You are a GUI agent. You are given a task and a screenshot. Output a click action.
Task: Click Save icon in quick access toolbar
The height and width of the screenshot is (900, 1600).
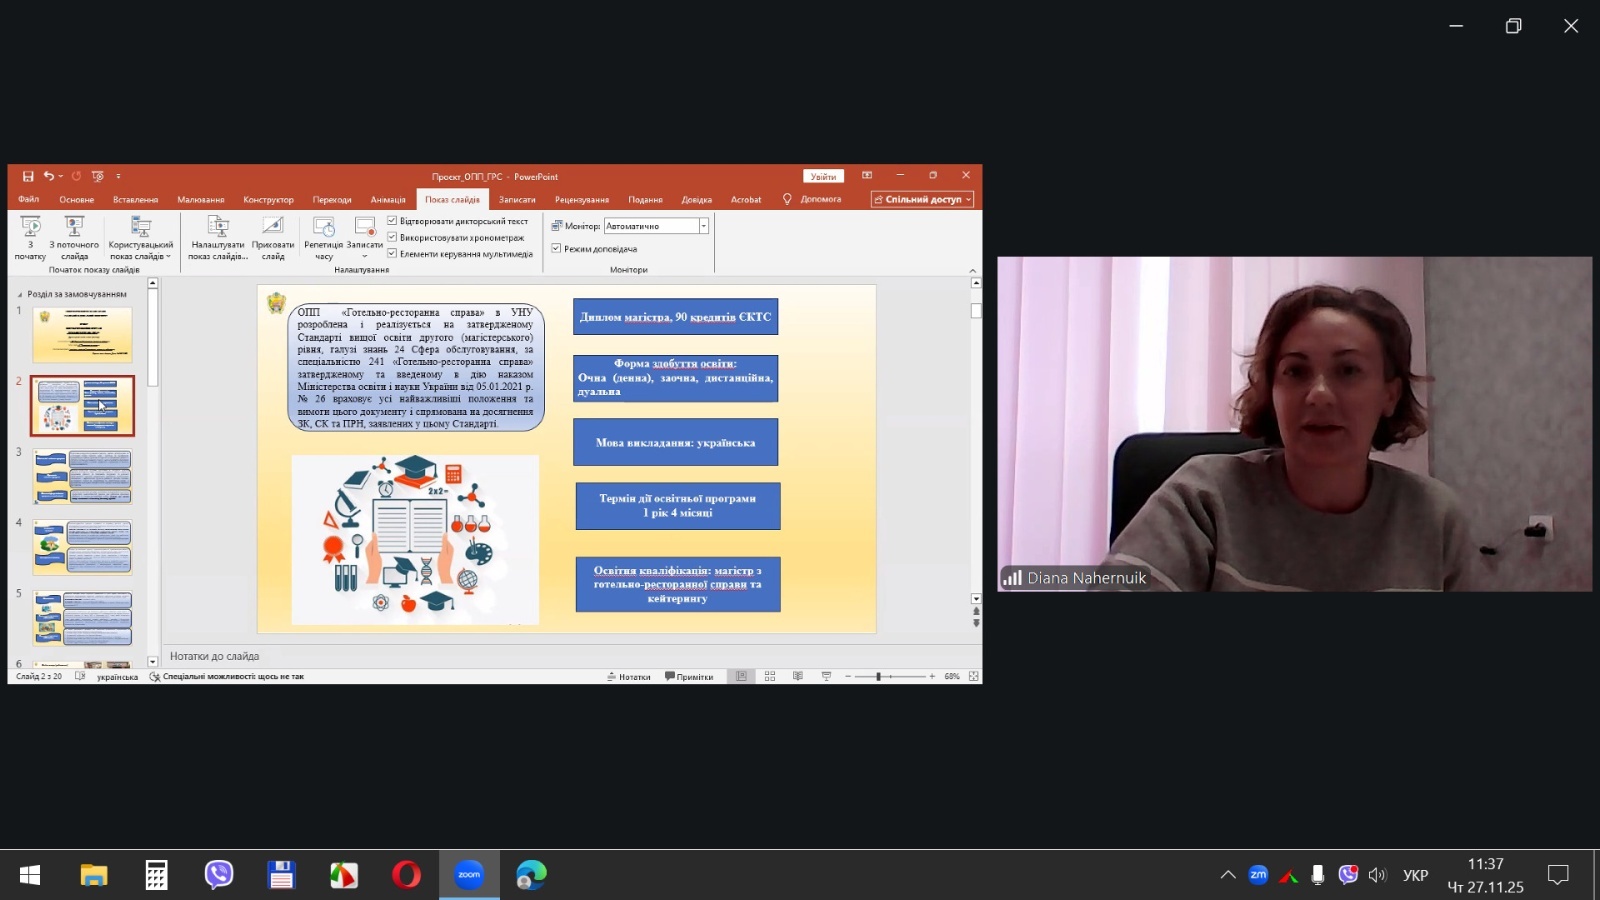point(28,176)
